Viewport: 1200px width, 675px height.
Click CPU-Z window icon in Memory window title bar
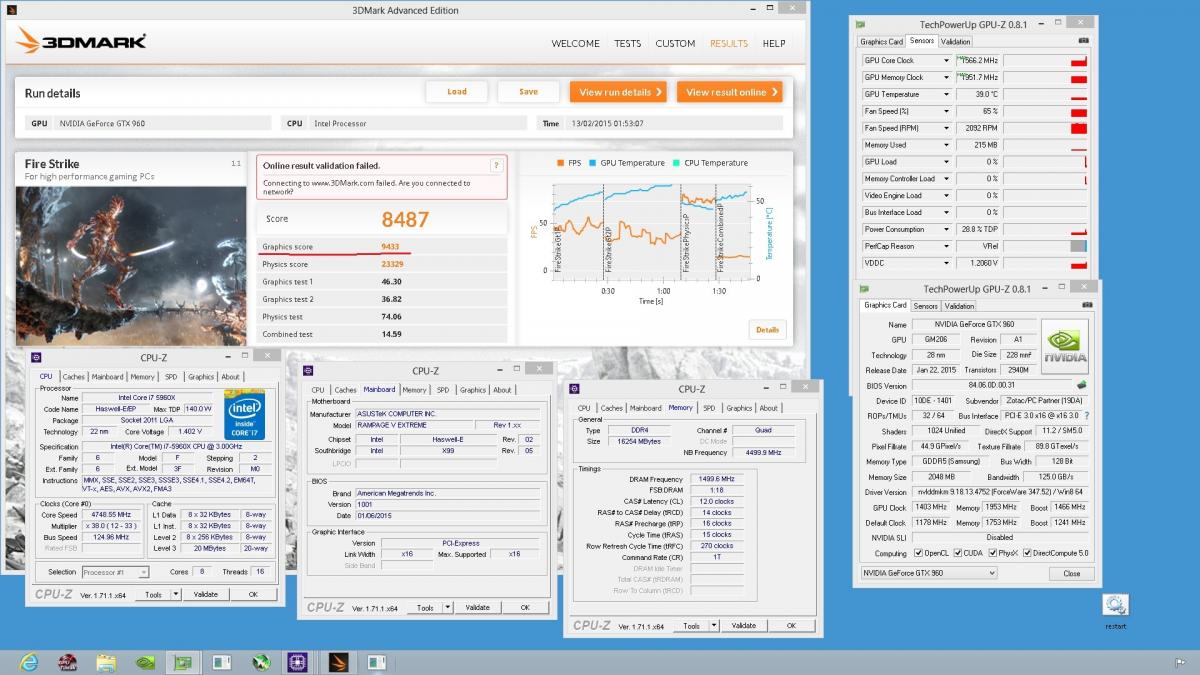[x=574, y=389]
